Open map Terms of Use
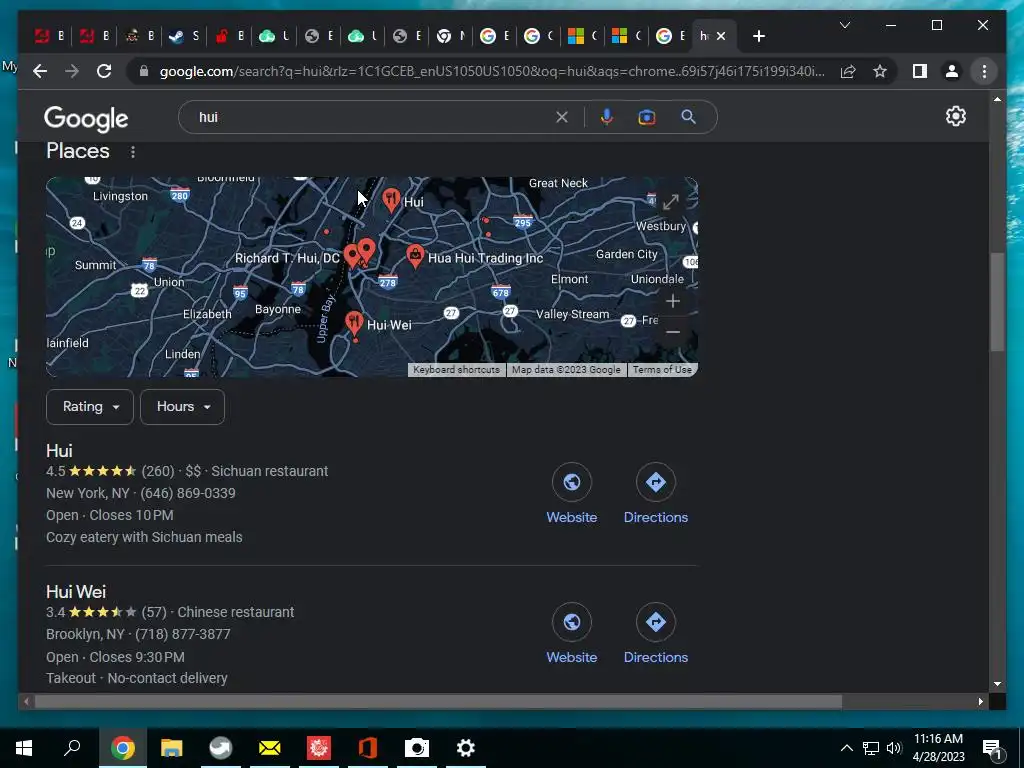1024x768 pixels. click(x=662, y=370)
